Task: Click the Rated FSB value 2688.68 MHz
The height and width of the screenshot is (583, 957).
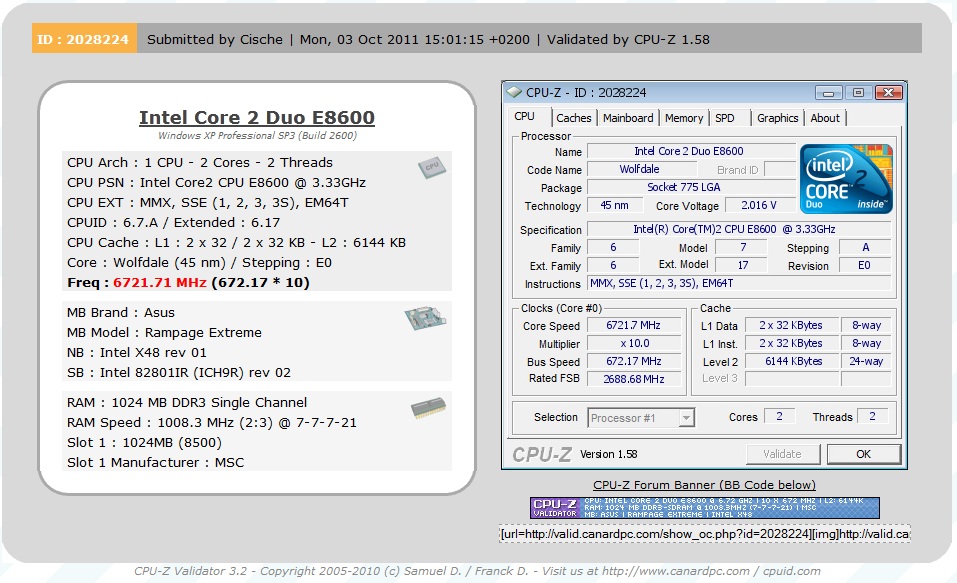Action: (634, 379)
